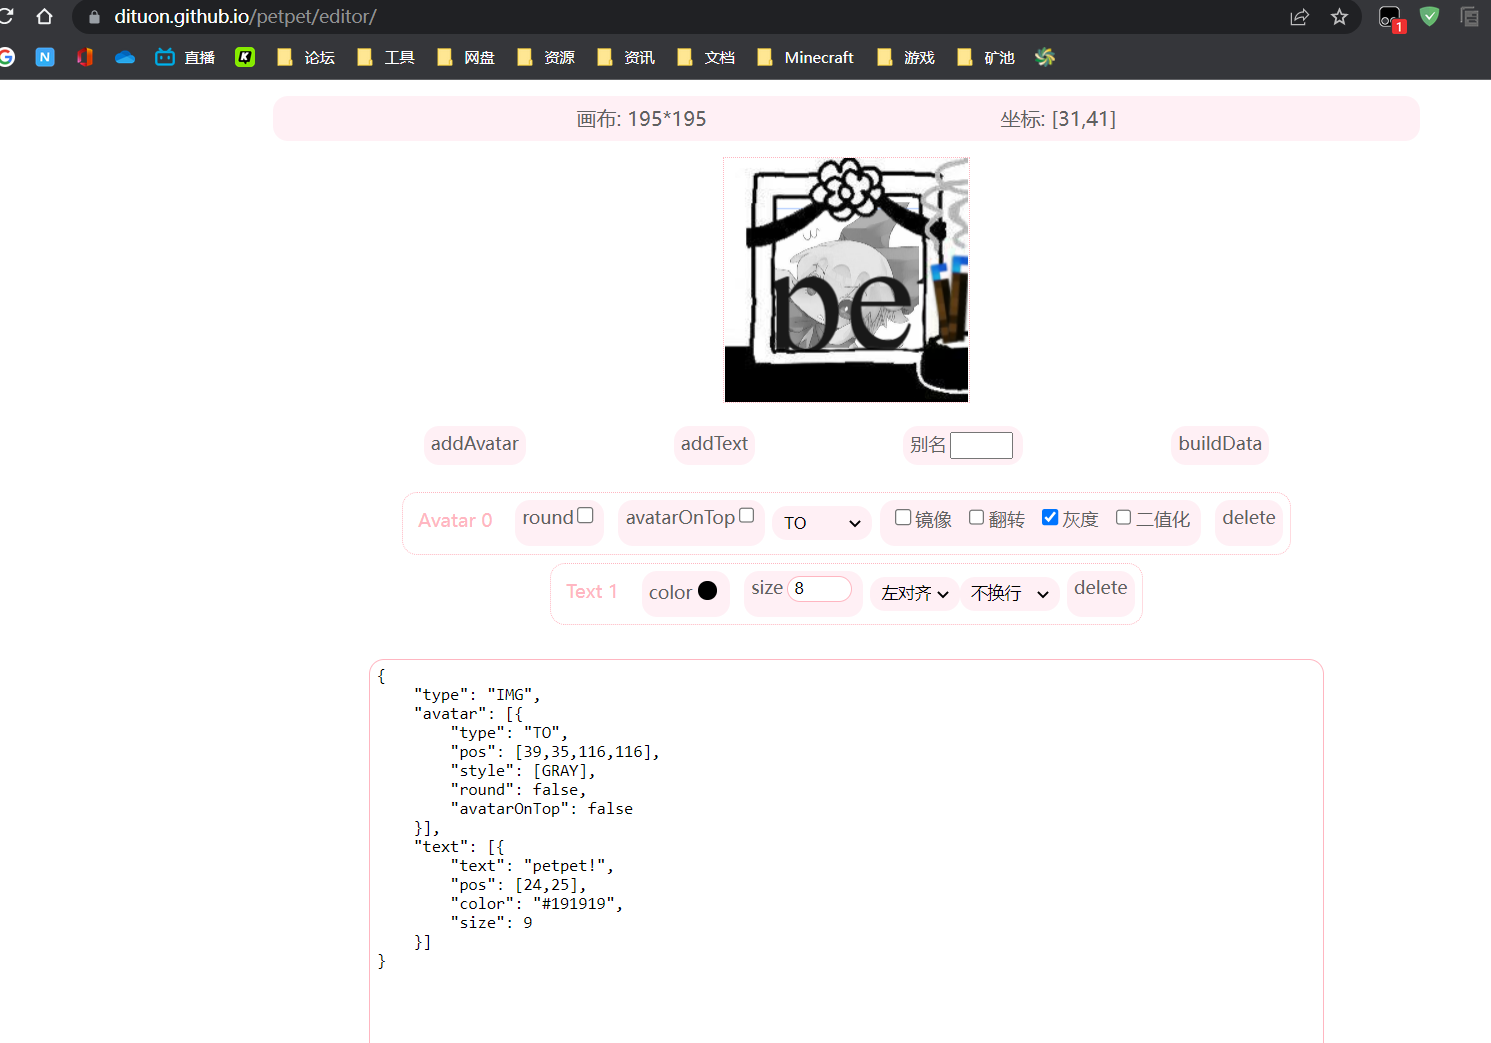Toggle the avatarOnTop checkbox
Image resolution: width=1491 pixels, height=1043 pixels.
[746, 516]
